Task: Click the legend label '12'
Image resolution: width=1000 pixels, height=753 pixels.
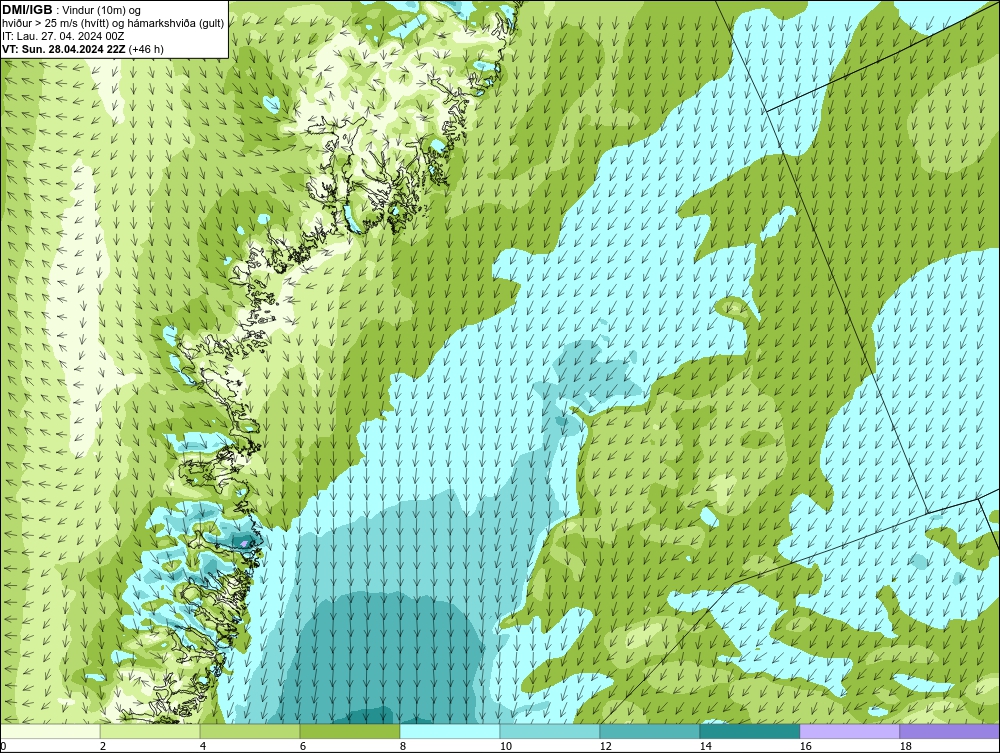Action: (x=605, y=746)
